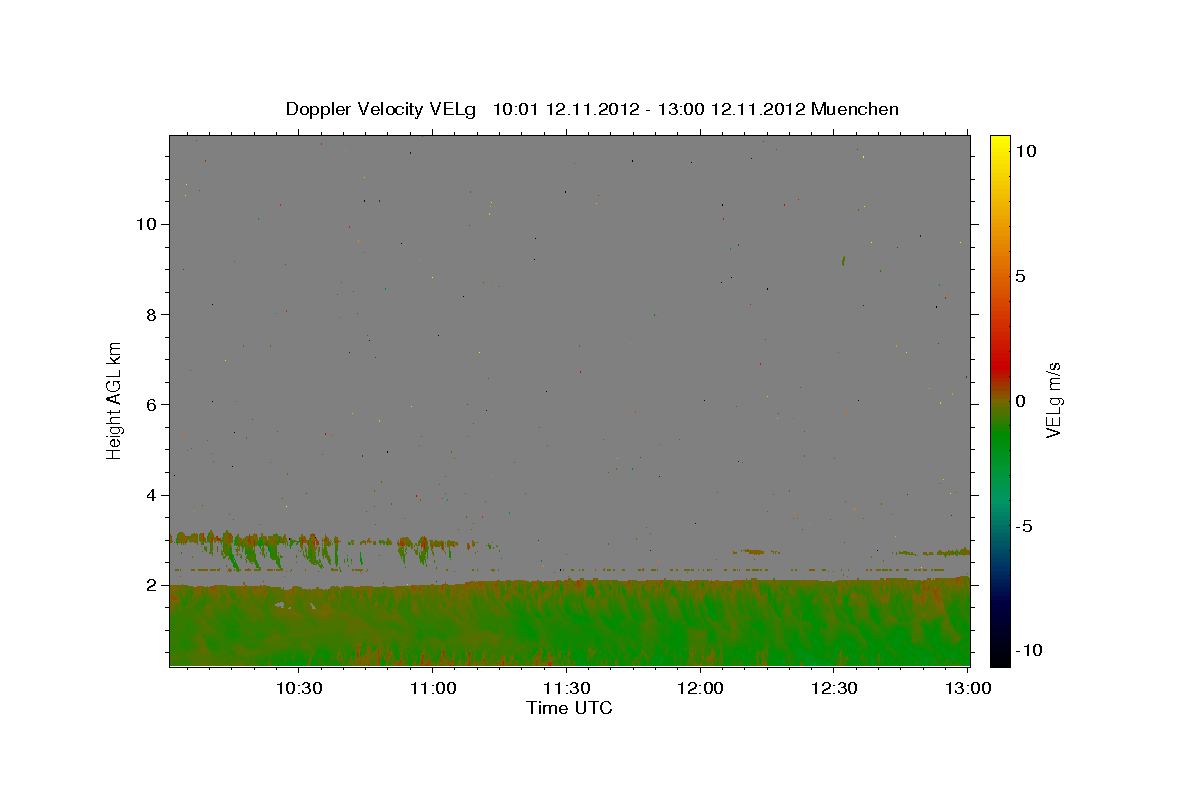This screenshot has width=1200, height=800.
Task: Click the 12:30 time axis label
Action: pos(835,688)
